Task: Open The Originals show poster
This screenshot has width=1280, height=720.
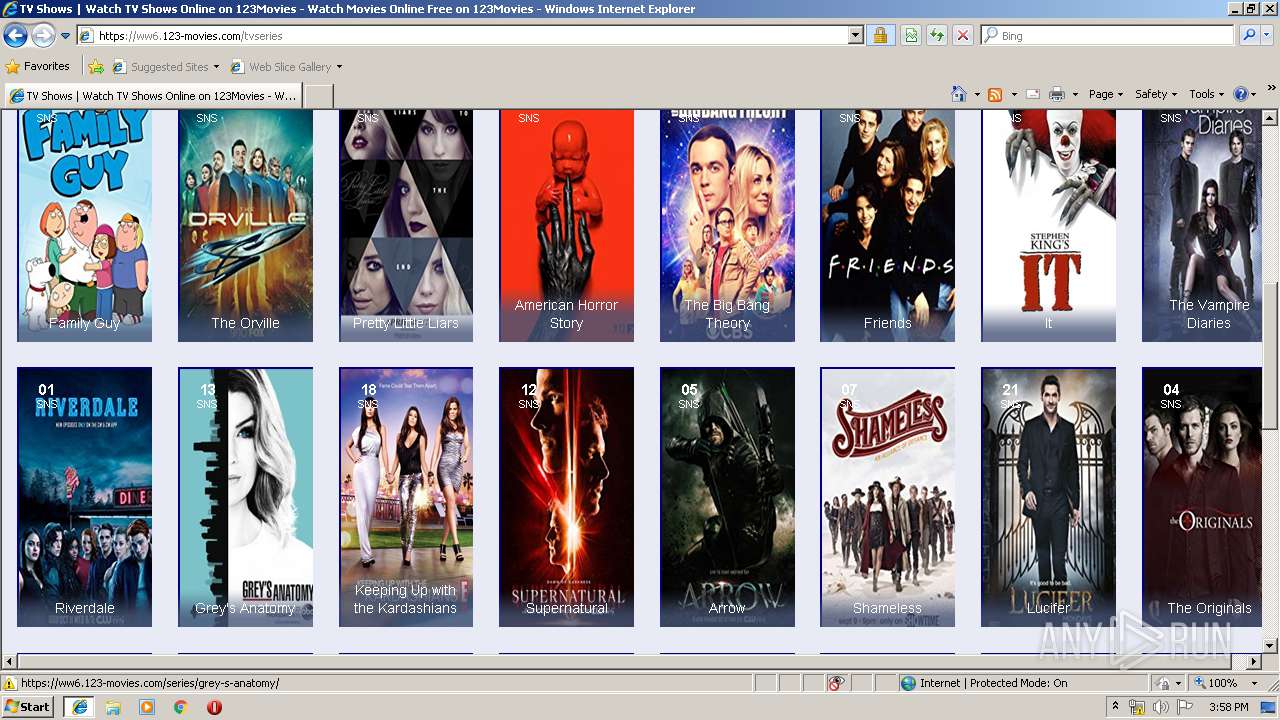Action: (x=1202, y=497)
